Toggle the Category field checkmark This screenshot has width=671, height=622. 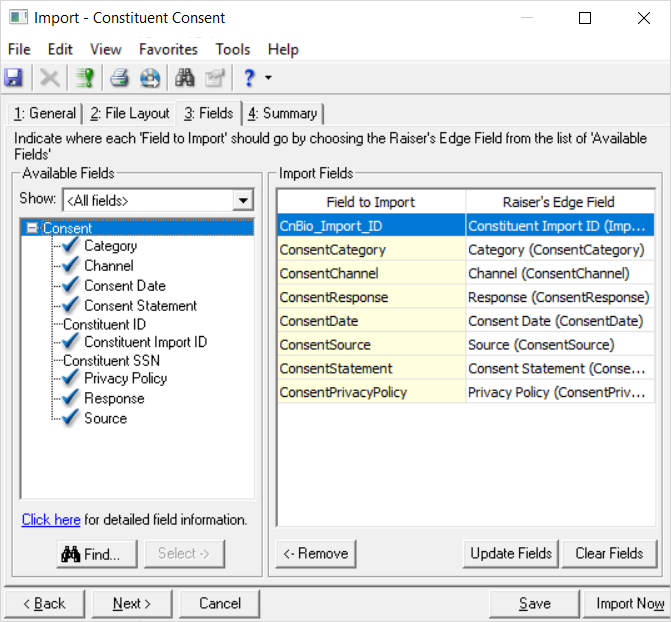coord(70,246)
